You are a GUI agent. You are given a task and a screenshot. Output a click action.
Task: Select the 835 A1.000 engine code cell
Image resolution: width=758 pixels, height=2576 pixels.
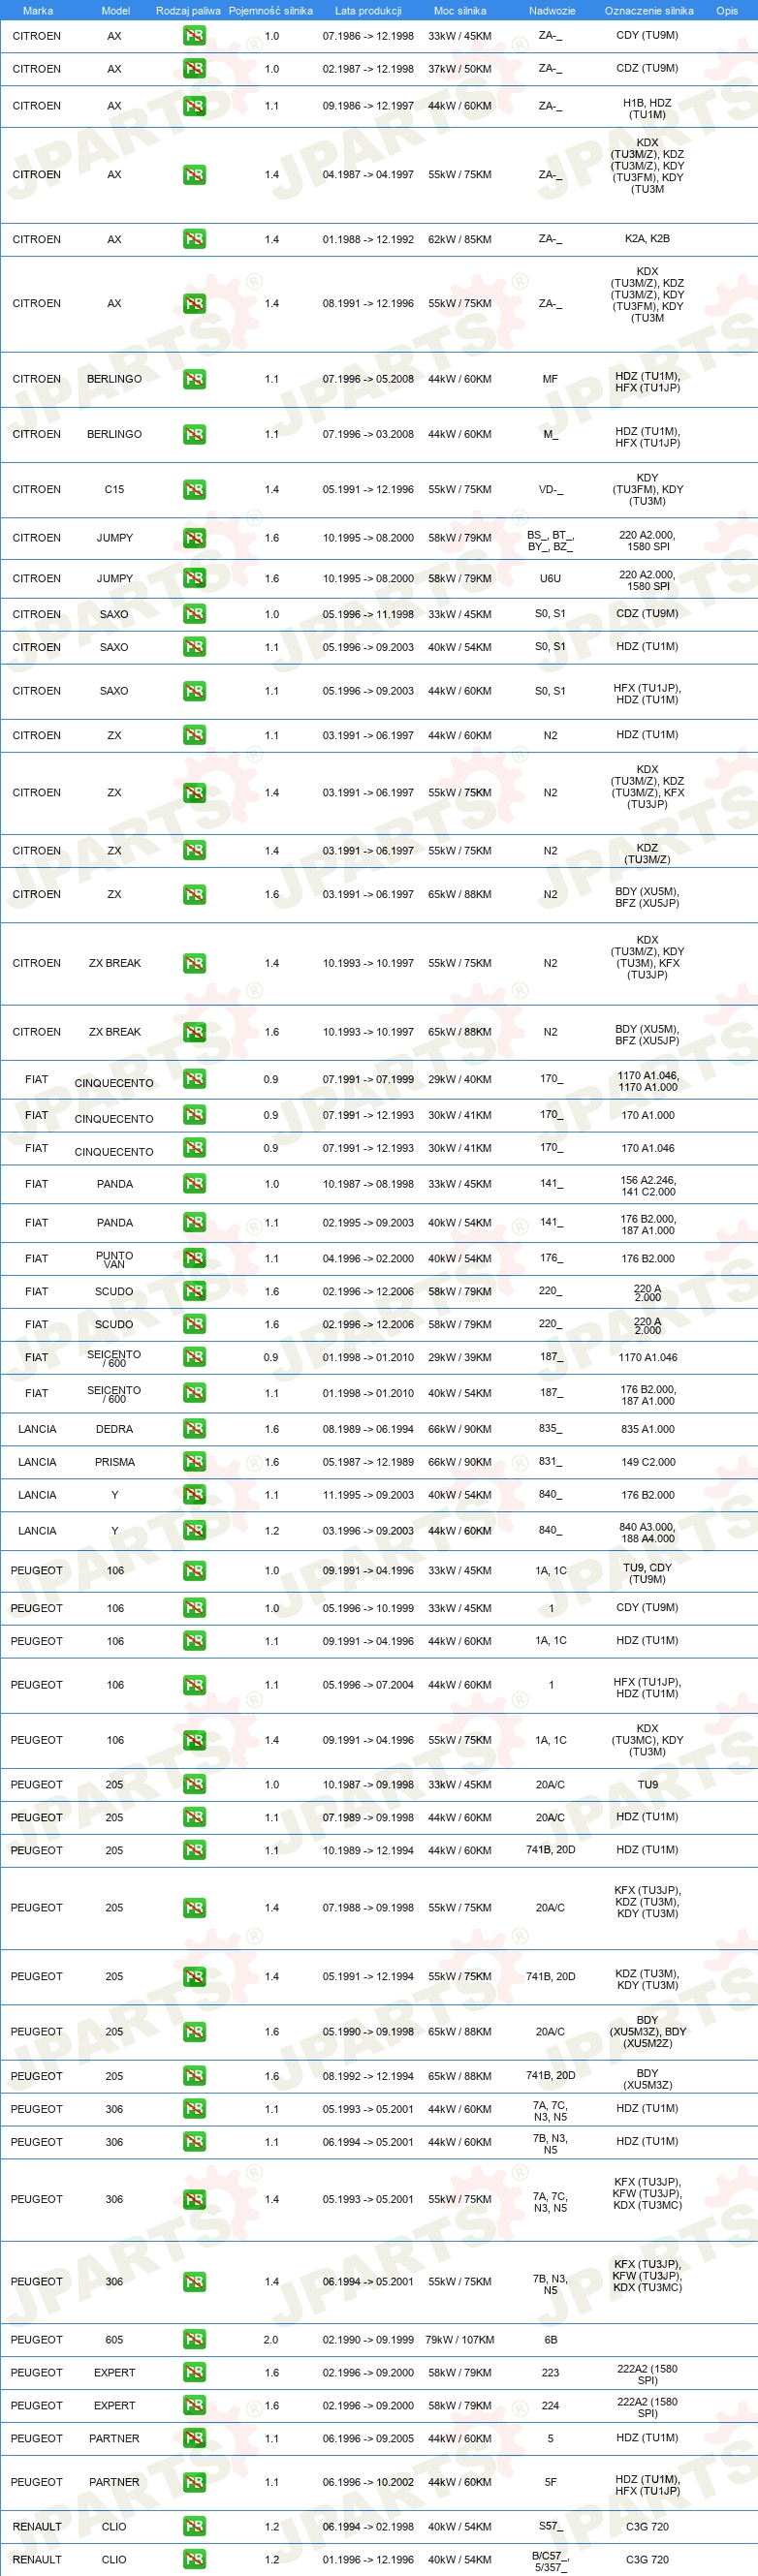coord(648,1430)
